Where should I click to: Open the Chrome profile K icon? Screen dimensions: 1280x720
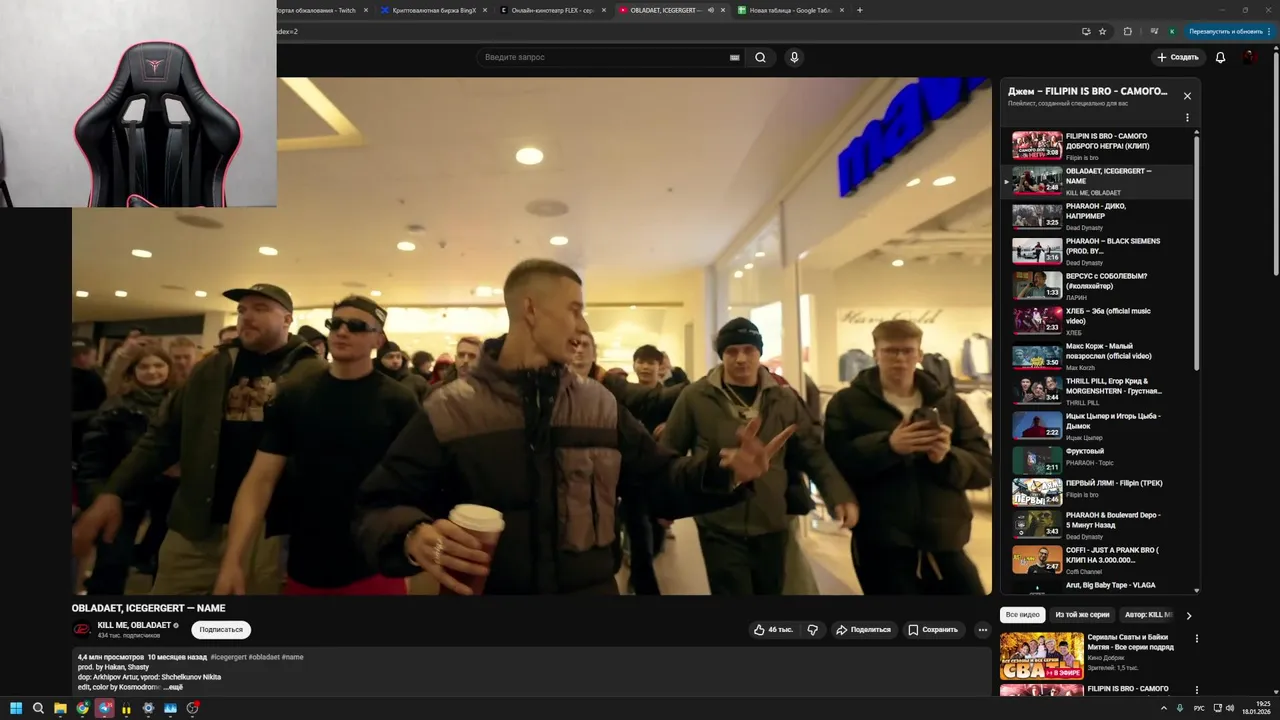pyautogui.click(x=1172, y=31)
